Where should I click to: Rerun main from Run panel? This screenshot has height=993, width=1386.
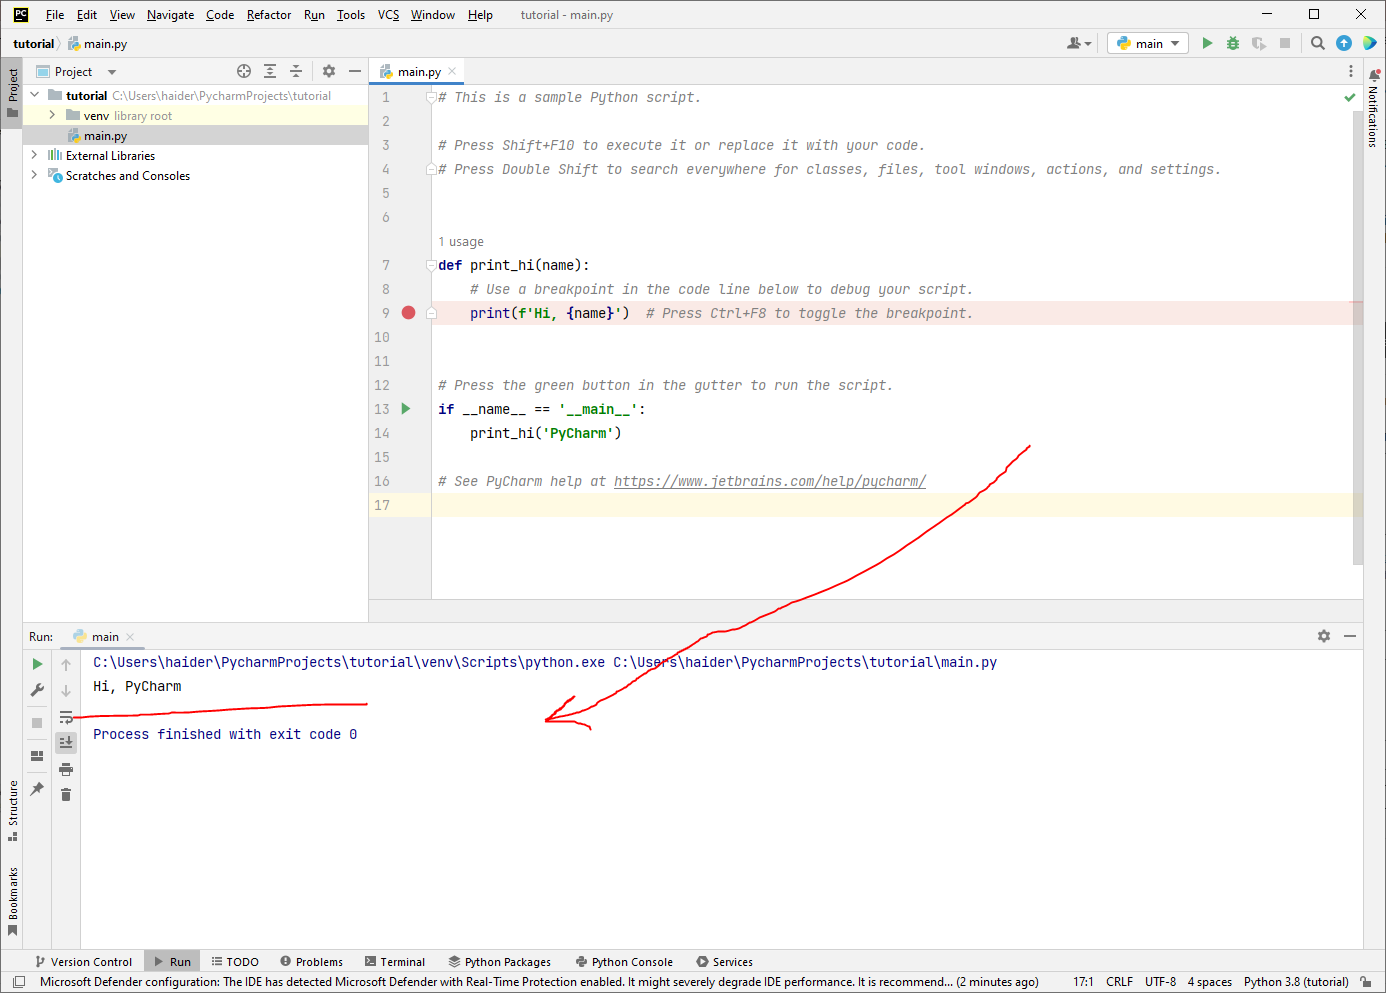(37, 664)
